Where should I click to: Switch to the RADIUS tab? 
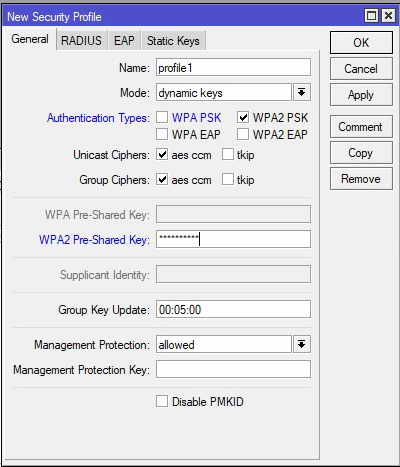[x=81, y=41]
